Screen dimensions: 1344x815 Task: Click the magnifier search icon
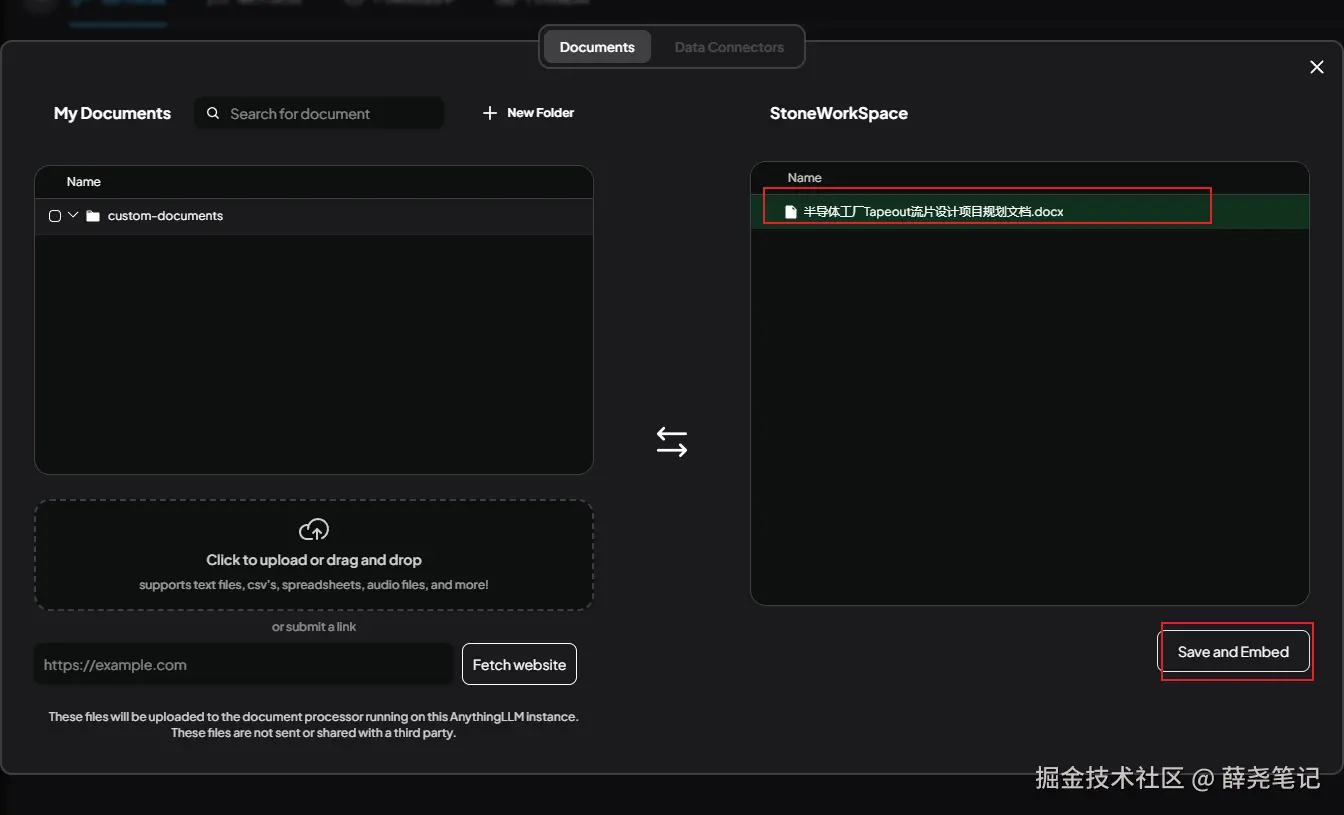pos(213,113)
